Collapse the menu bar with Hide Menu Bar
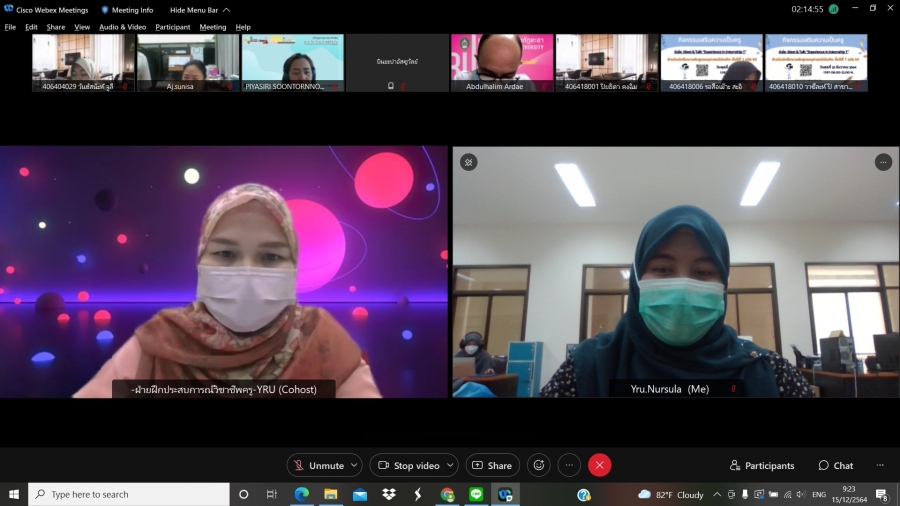 199,10
